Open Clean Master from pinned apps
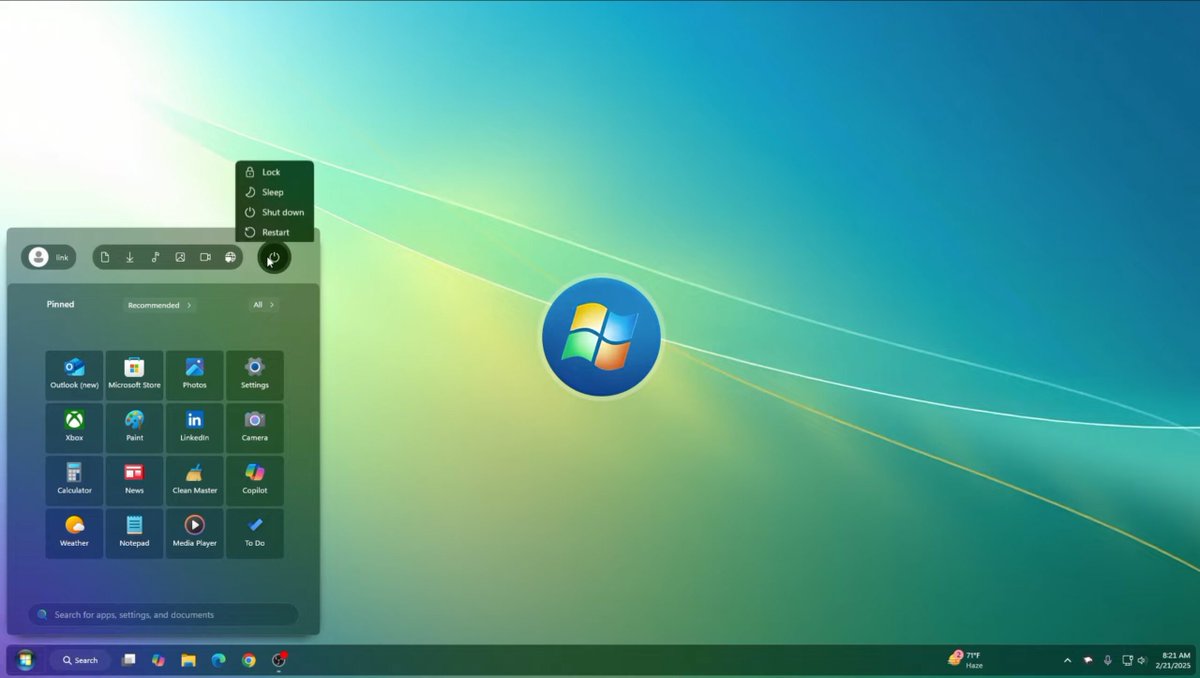The height and width of the screenshot is (678, 1200). coord(194,480)
